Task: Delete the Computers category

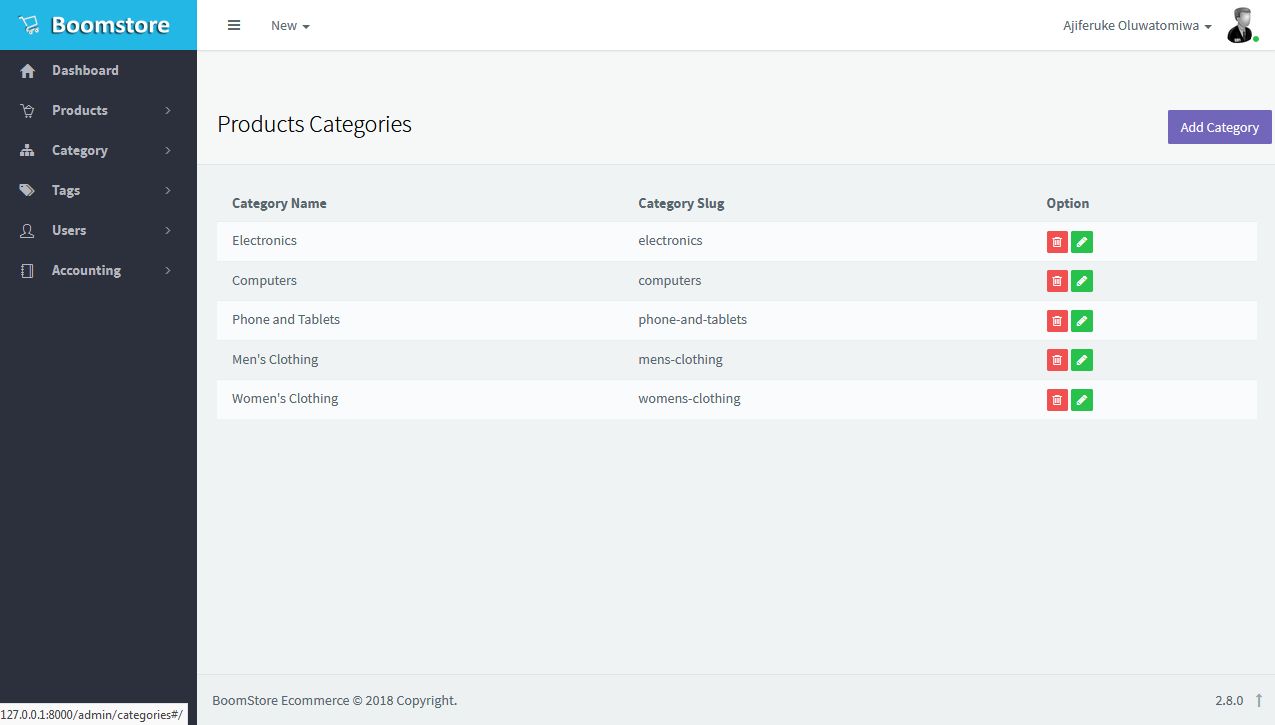Action: [1057, 281]
